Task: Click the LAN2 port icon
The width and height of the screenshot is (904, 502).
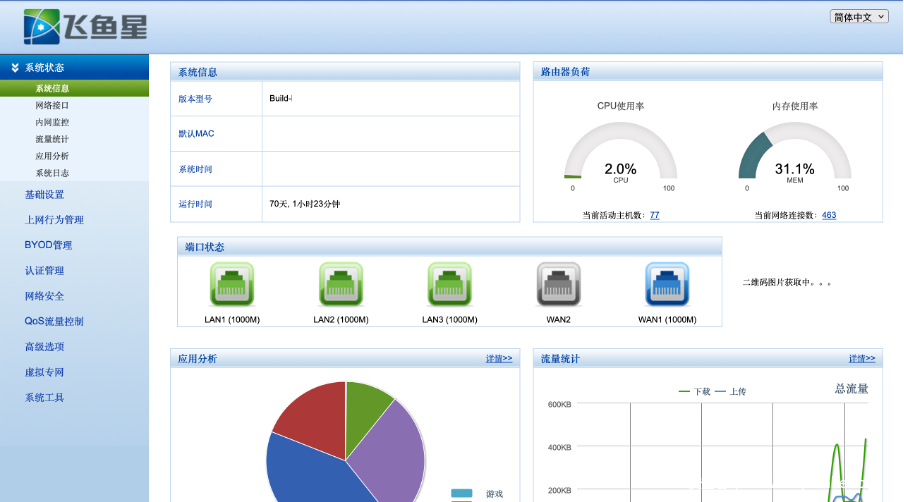Action: pos(340,284)
